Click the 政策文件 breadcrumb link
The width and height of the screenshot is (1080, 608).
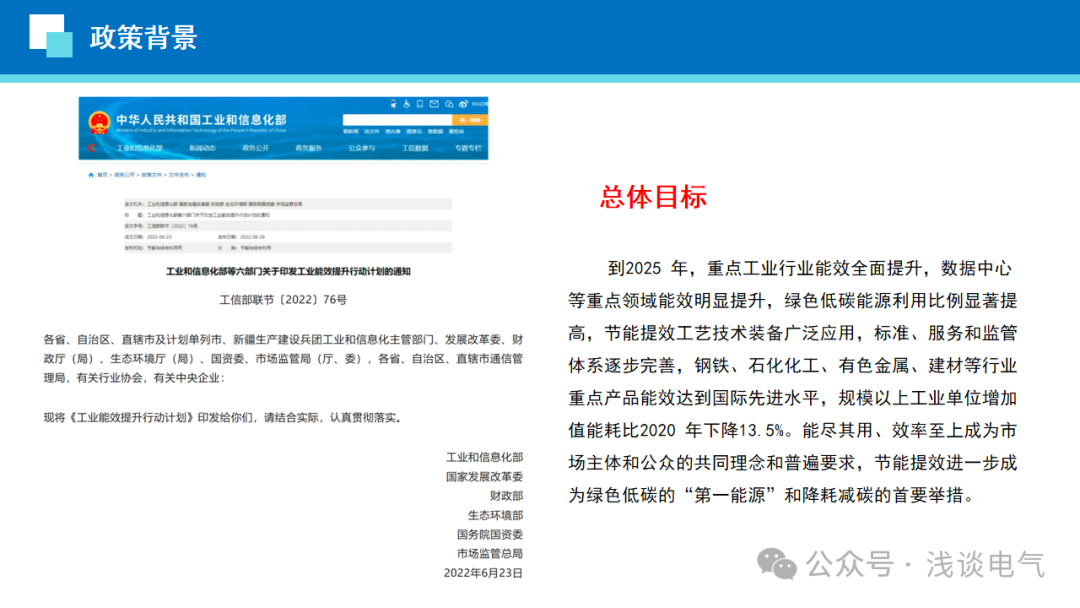(x=152, y=175)
